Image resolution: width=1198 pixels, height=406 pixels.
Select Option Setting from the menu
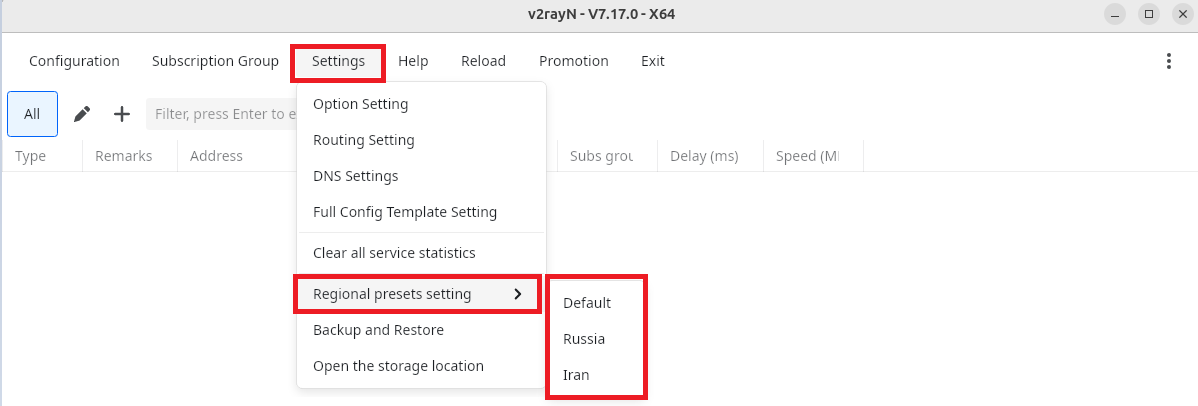[360, 104]
